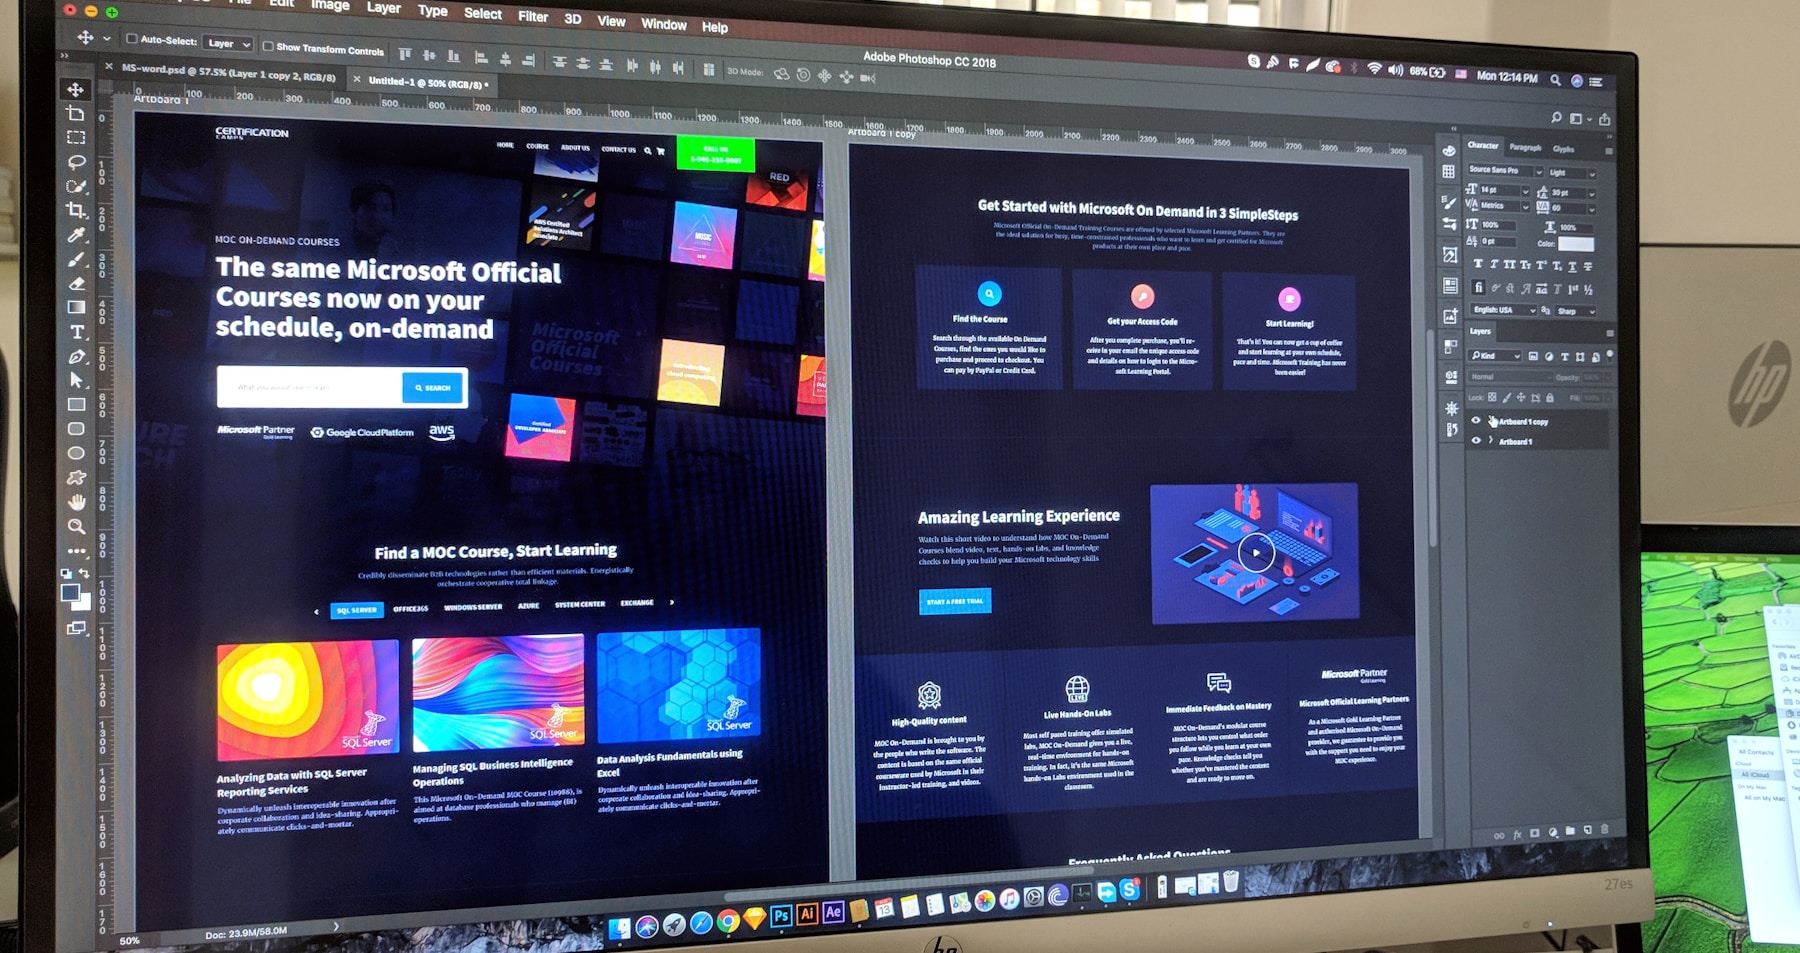The image size is (1800, 953).
Task: Select the Zoom tool
Action: [x=76, y=526]
